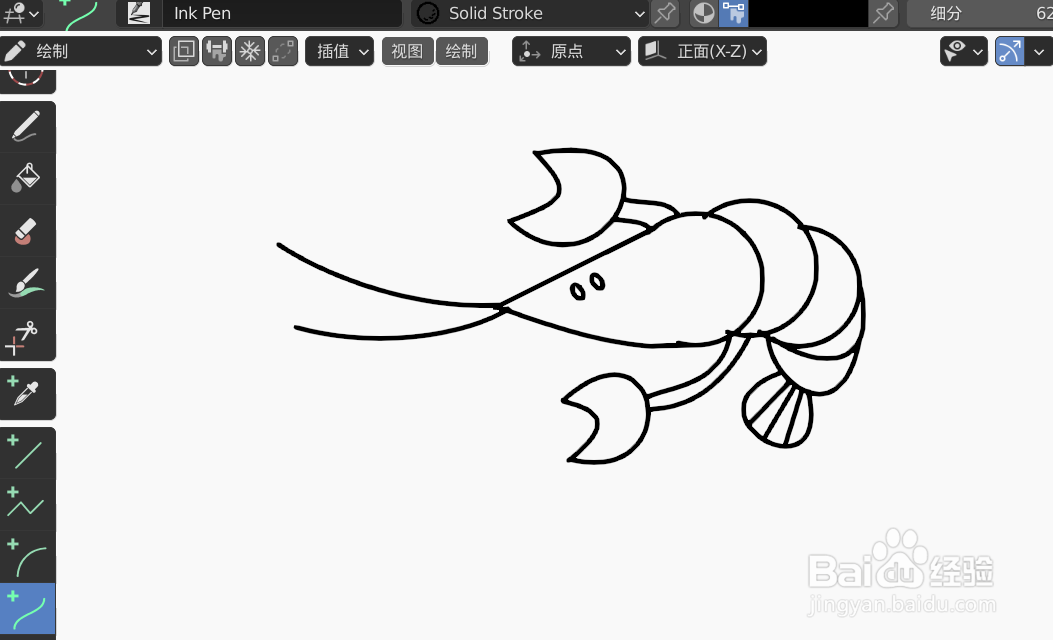Open the 插值 dropdown
The height and width of the screenshot is (640, 1053).
[x=339, y=51]
